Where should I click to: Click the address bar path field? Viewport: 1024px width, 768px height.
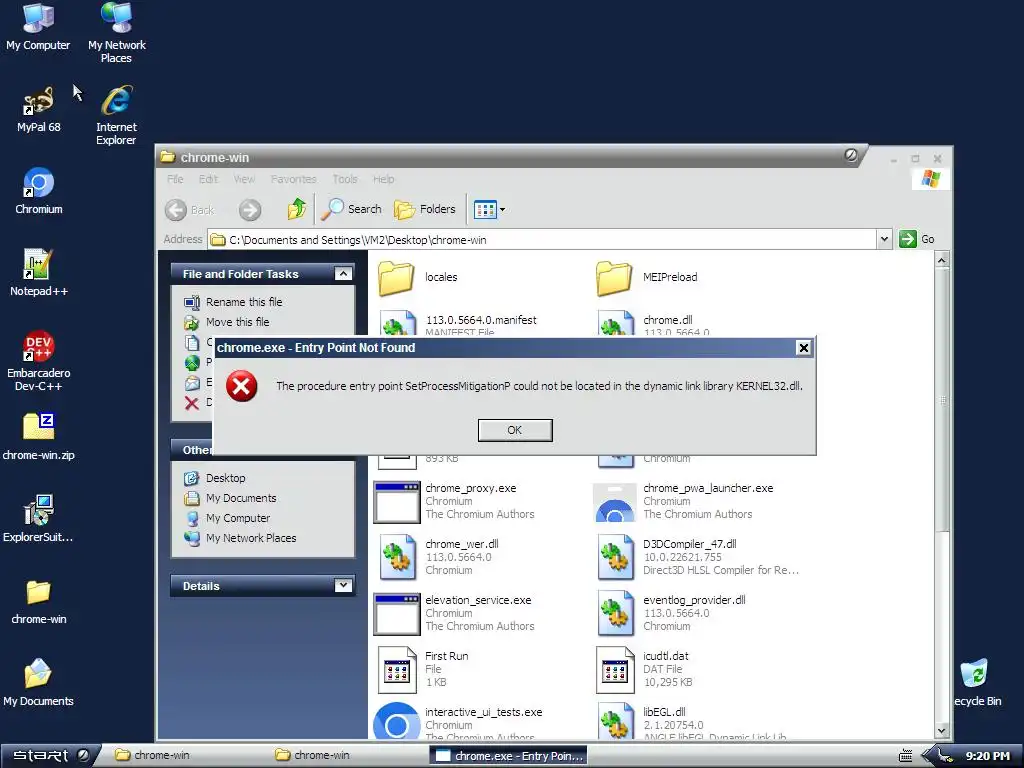[542, 240]
